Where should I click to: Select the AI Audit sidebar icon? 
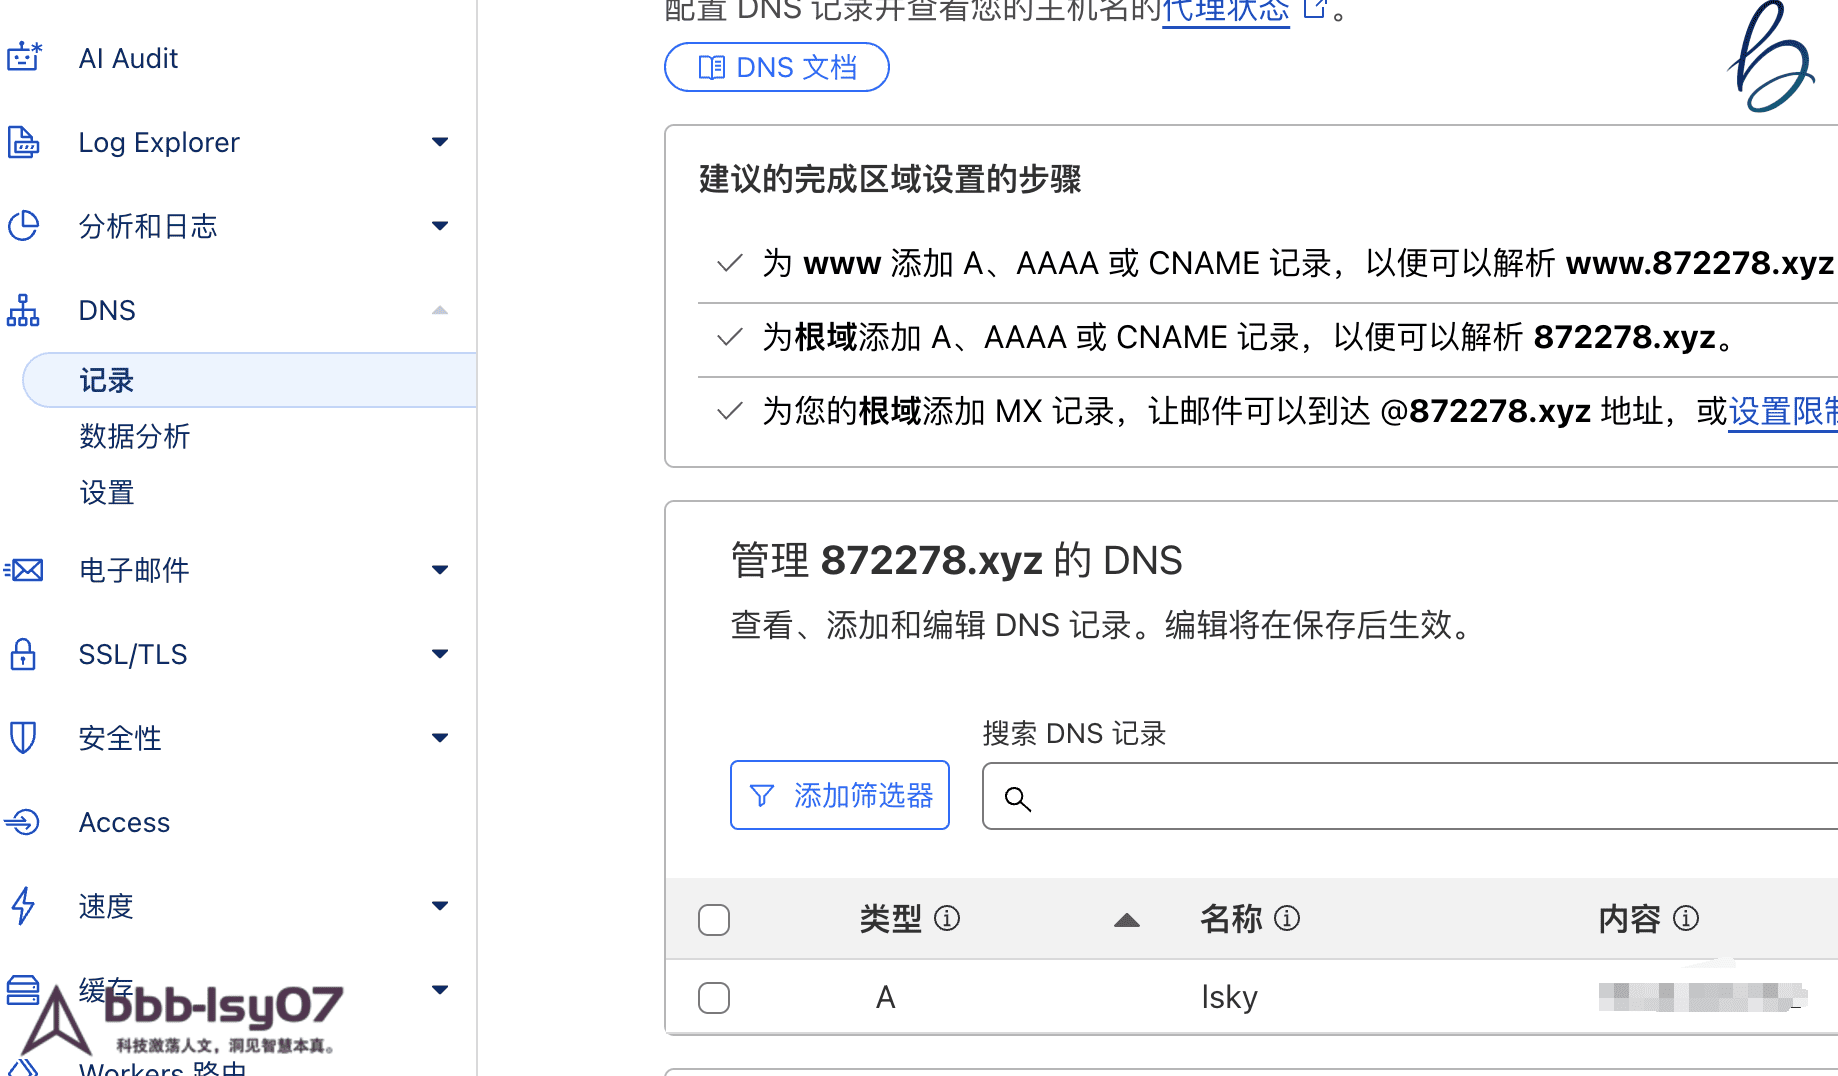(x=24, y=57)
